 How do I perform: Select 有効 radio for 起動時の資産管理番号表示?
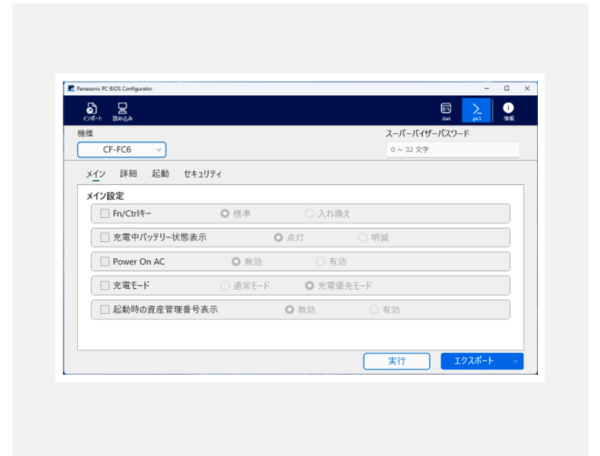click(x=374, y=309)
